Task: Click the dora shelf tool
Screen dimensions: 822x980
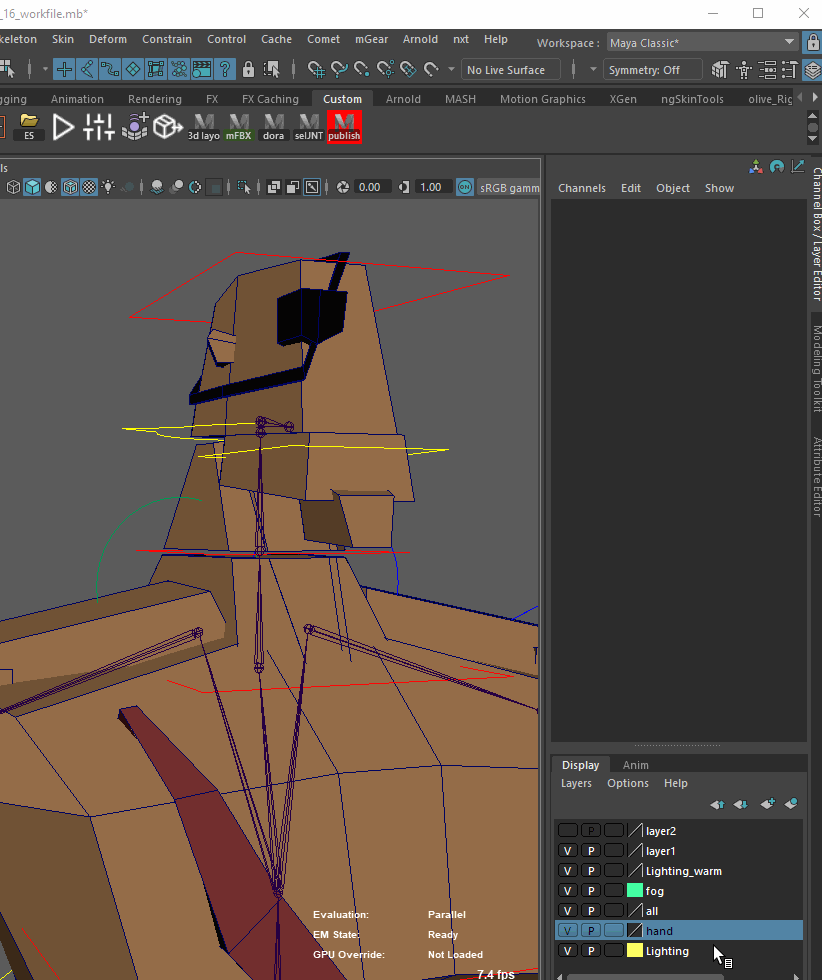Action: [x=273, y=127]
